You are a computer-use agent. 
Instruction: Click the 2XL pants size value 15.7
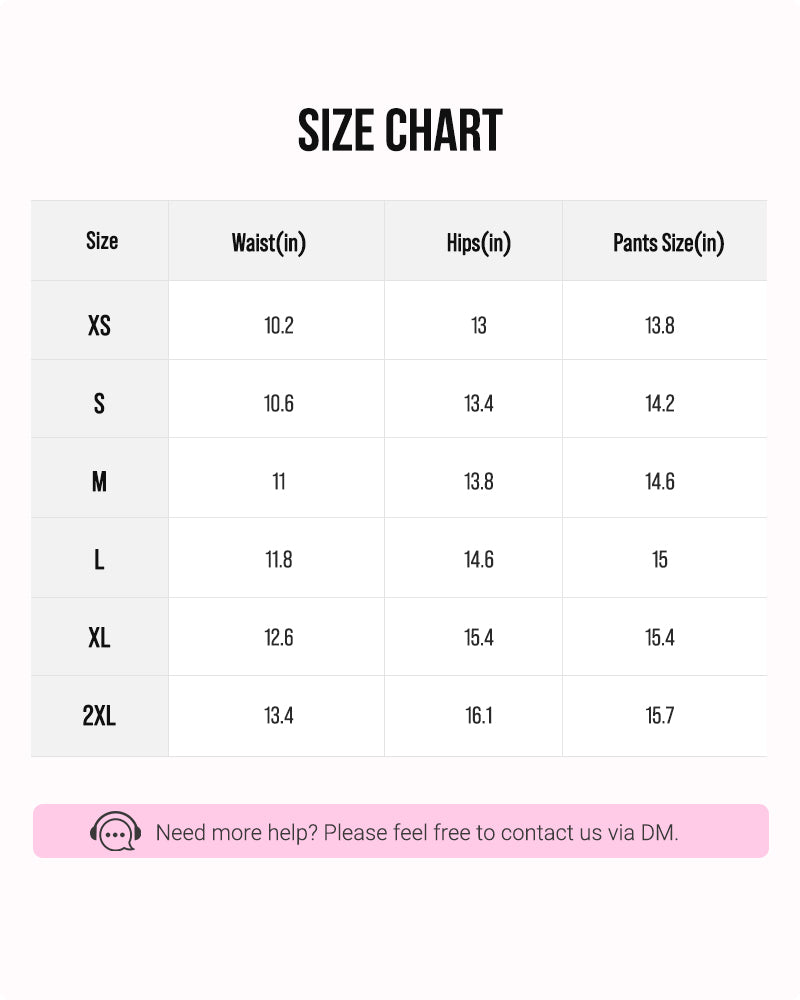tap(659, 716)
